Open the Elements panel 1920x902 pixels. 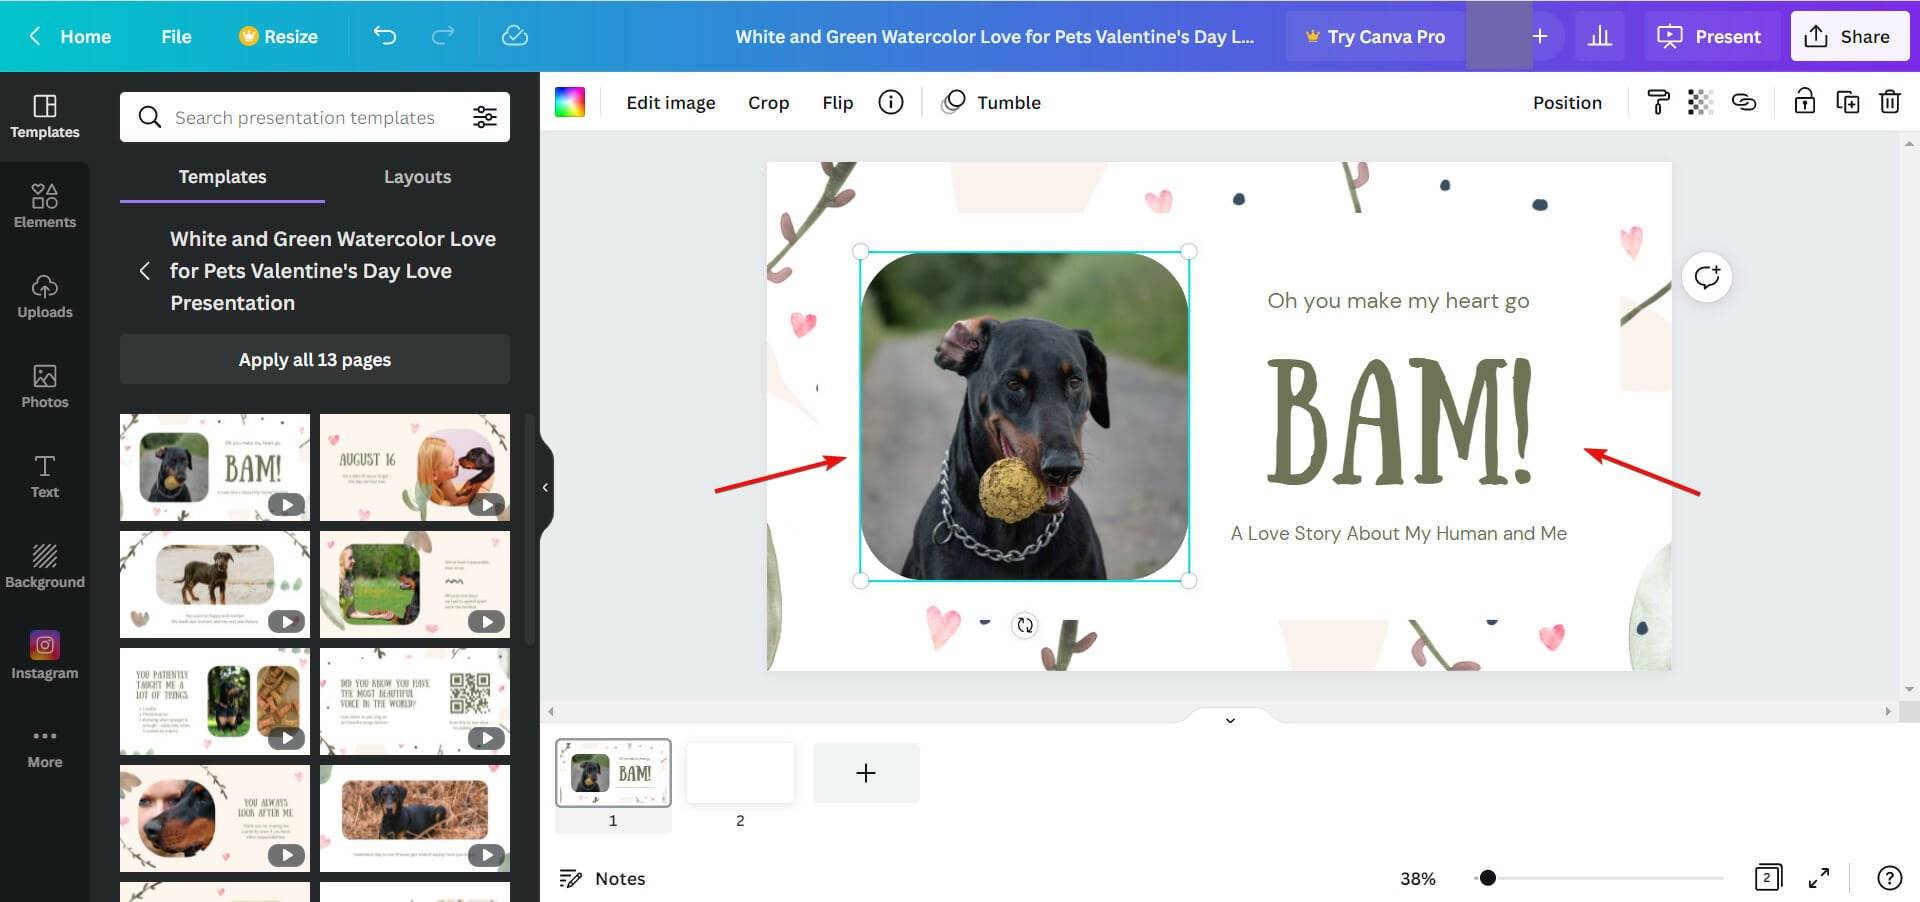click(x=45, y=205)
